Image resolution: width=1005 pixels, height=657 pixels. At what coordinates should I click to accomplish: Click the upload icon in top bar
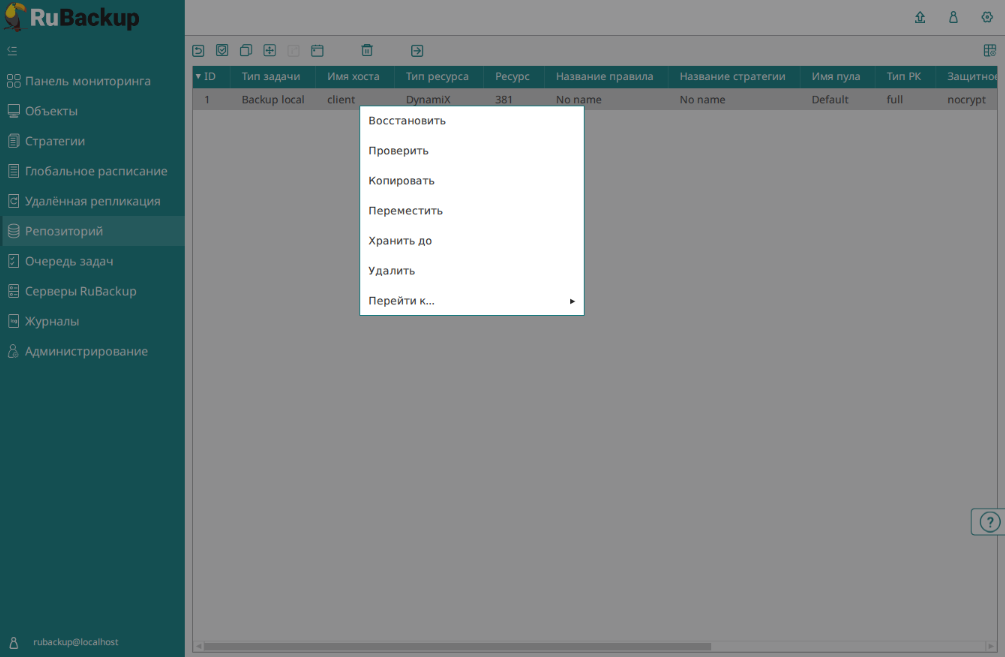click(920, 17)
